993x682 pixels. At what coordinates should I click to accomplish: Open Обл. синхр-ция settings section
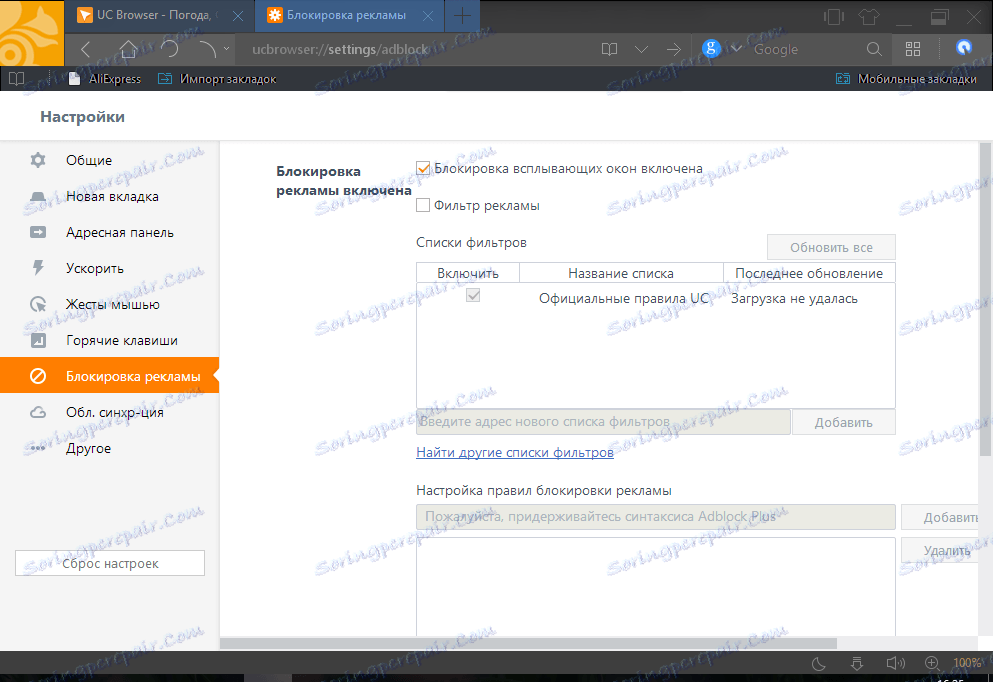coord(110,412)
